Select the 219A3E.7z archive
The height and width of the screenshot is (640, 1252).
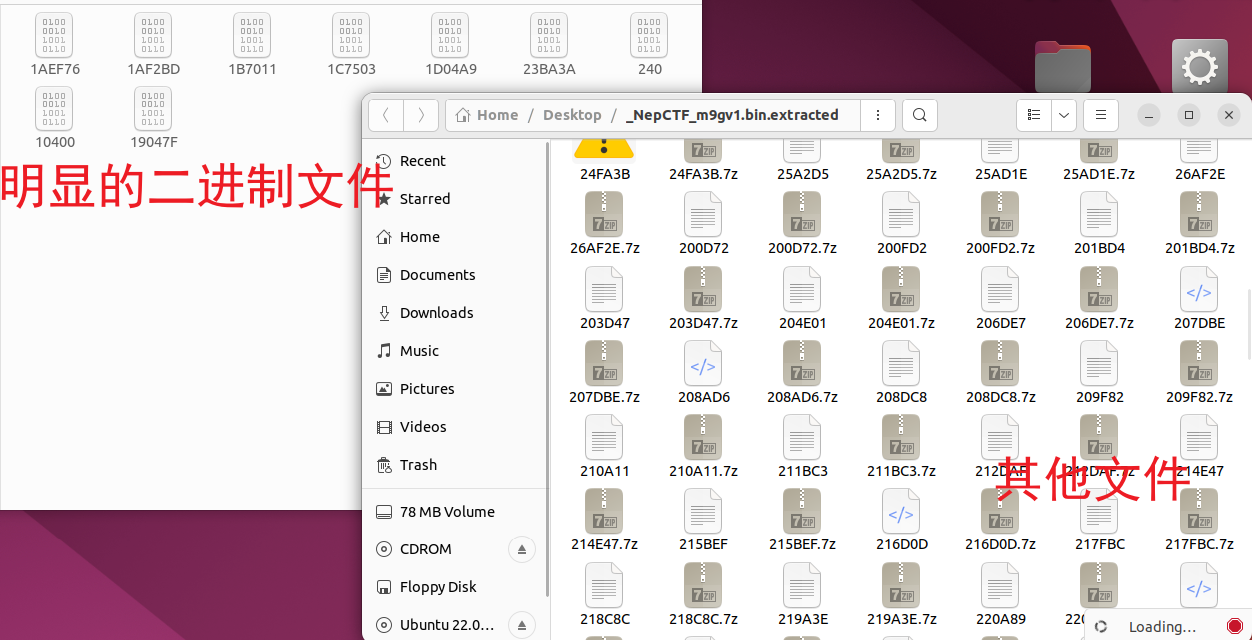coord(901,594)
